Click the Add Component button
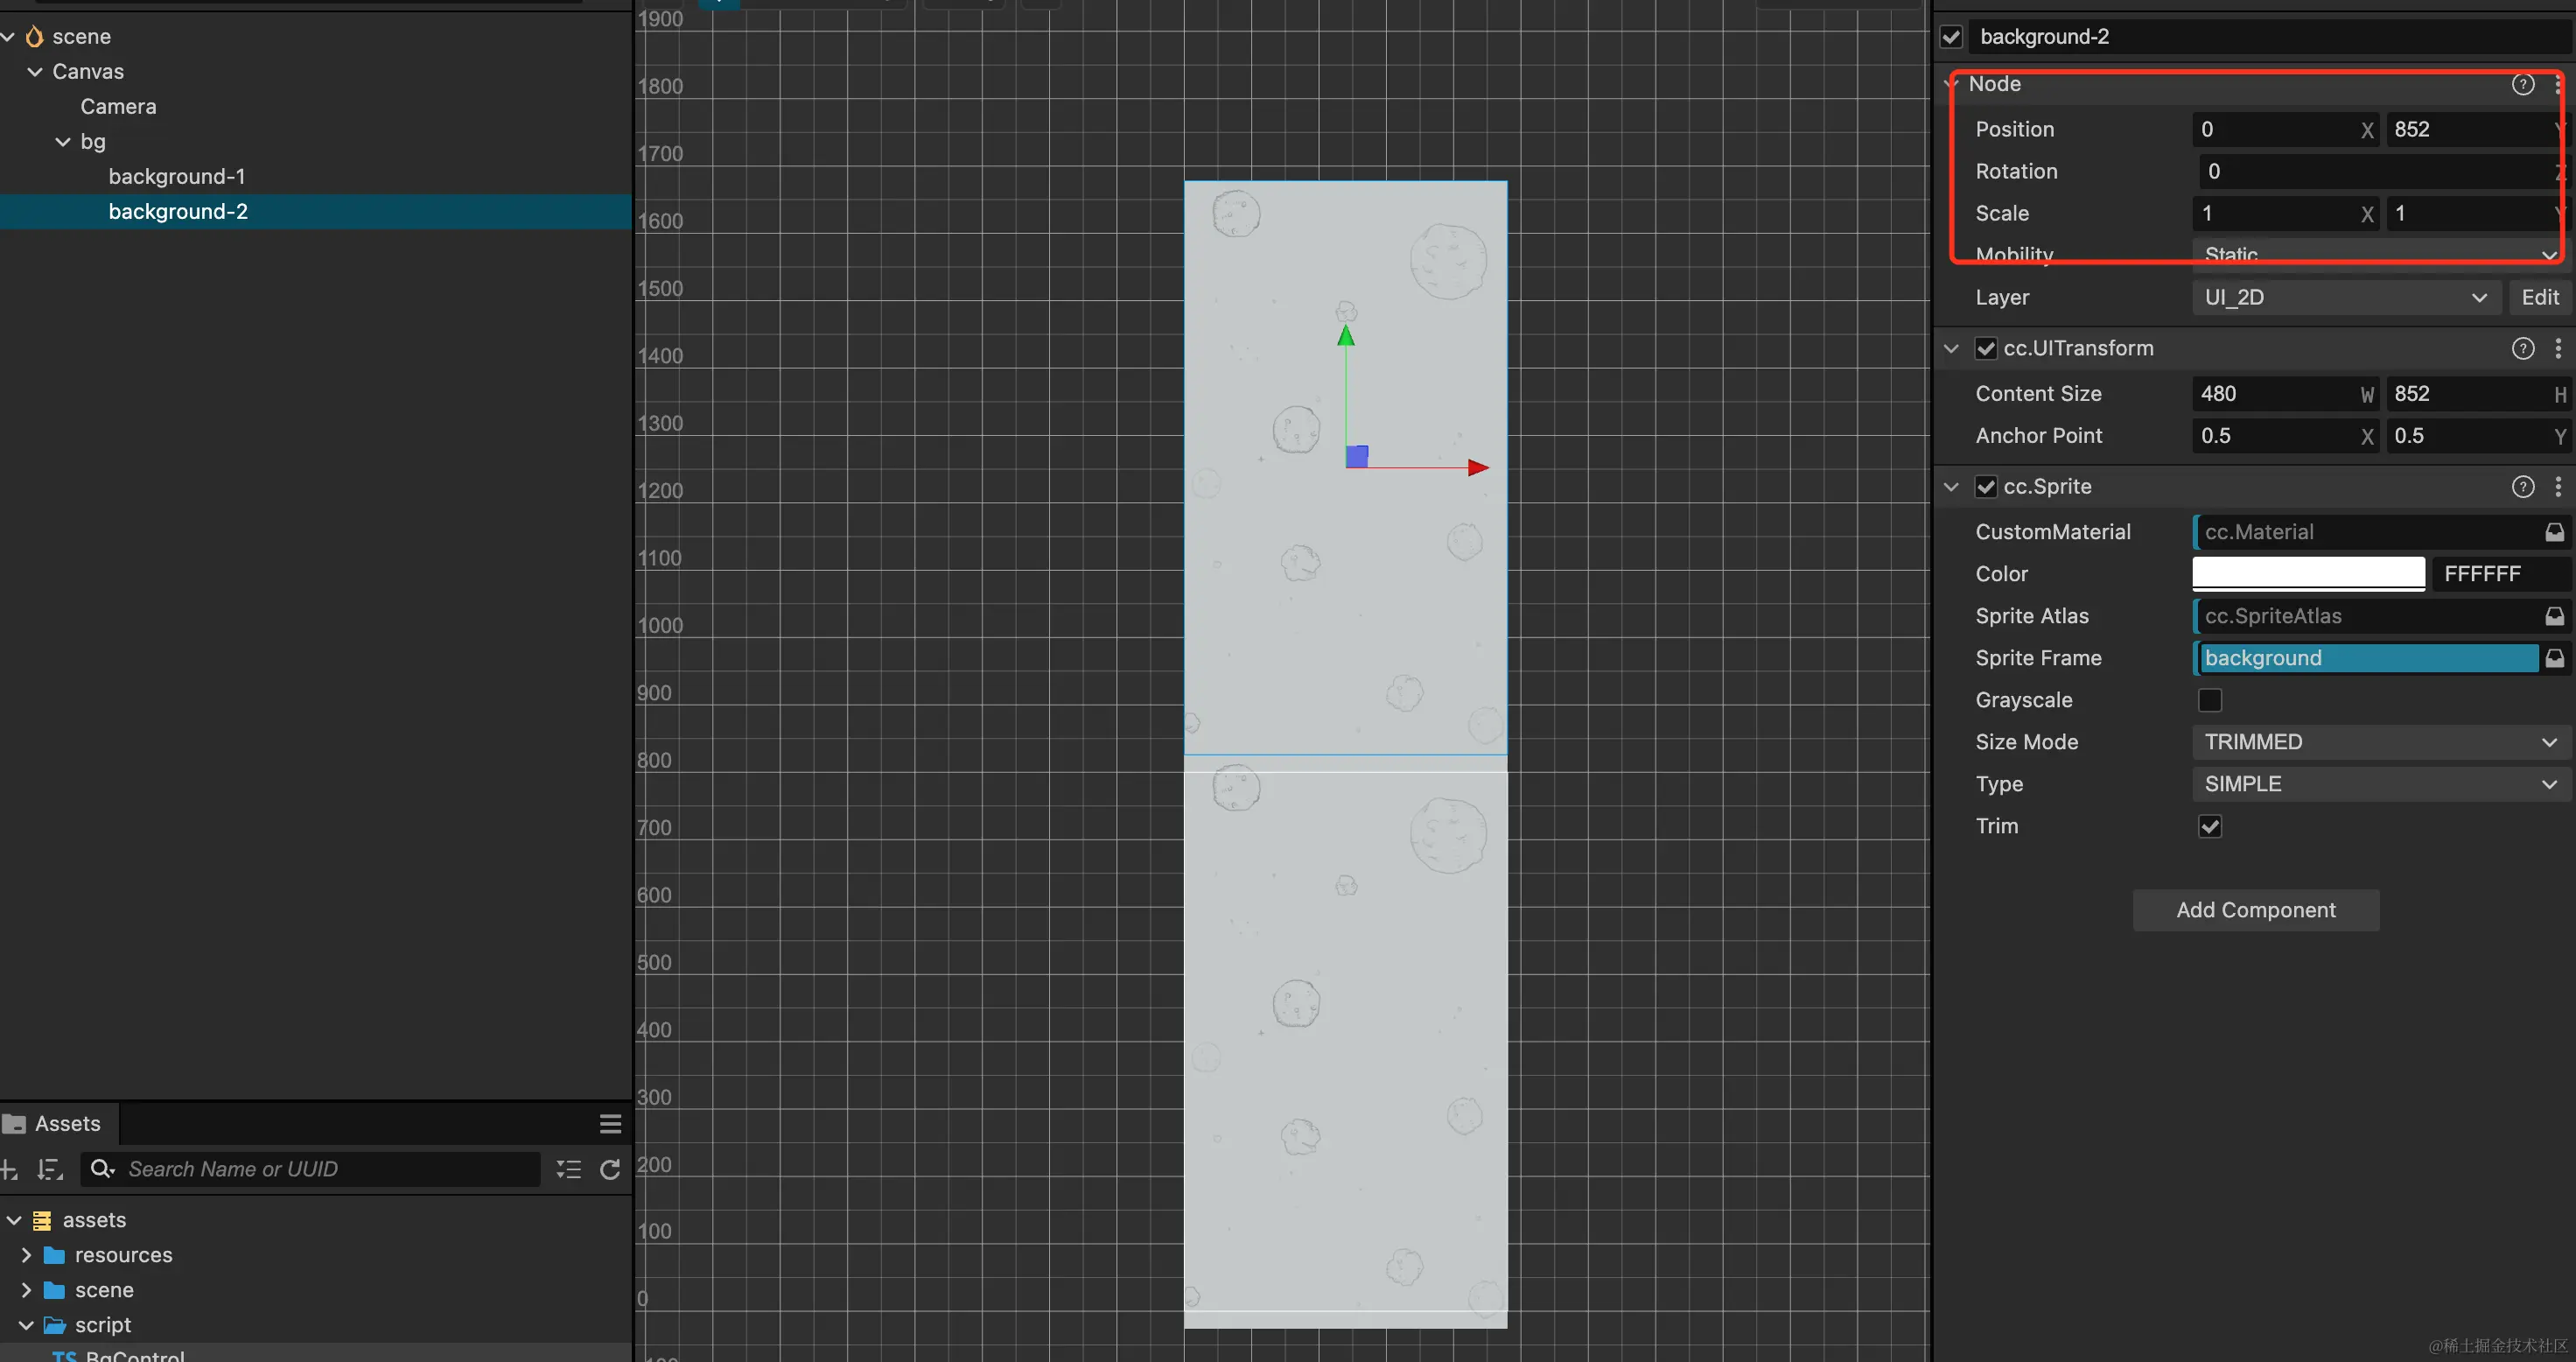The image size is (2576, 1362). tap(2256, 910)
